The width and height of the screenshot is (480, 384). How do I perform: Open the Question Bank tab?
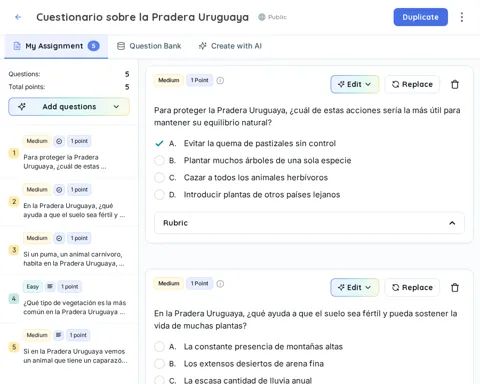(x=149, y=46)
